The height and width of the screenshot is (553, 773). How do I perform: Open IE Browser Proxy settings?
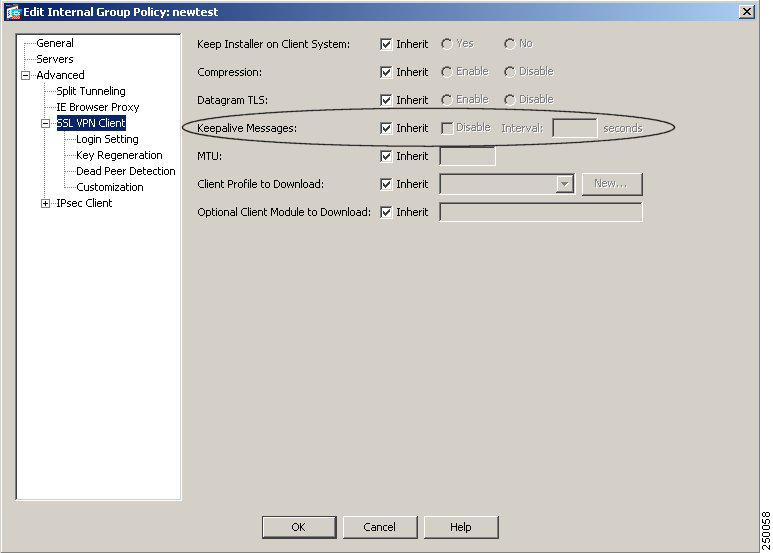98,107
